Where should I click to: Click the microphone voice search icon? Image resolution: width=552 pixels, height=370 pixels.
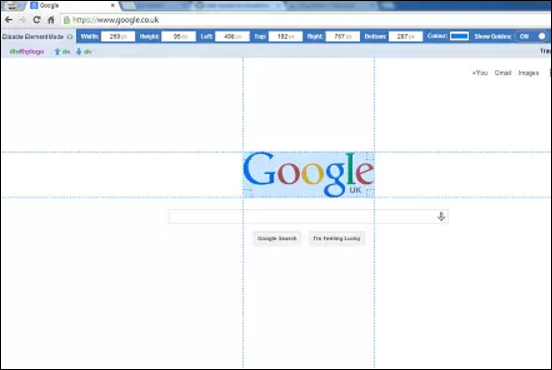pyautogui.click(x=441, y=216)
